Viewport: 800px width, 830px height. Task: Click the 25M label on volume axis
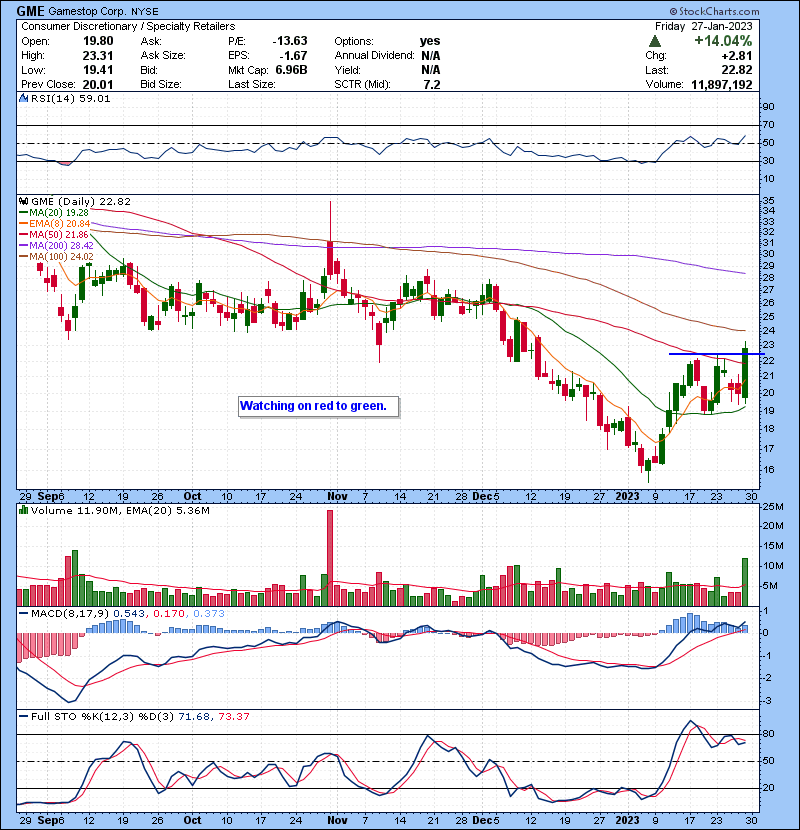772,507
